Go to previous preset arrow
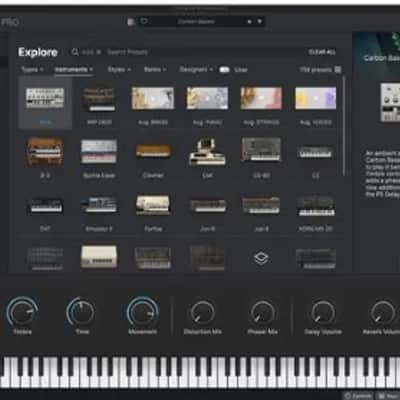 (x=249, y=22)
